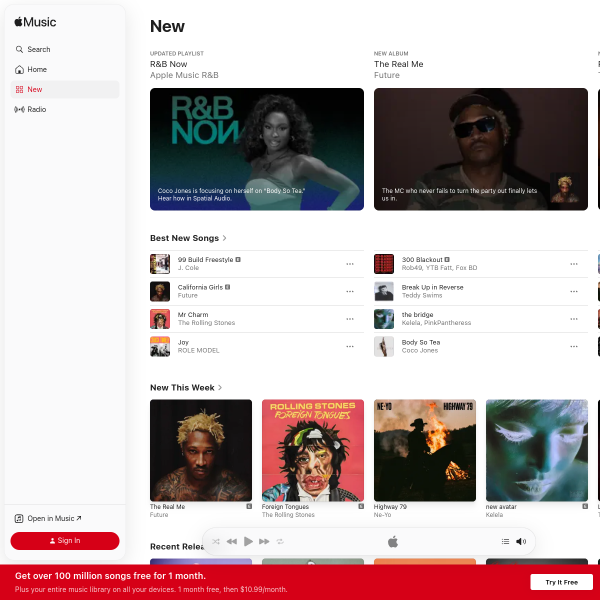
Task: Open the Search field in sidebar
Action: (x=65, y=49)
